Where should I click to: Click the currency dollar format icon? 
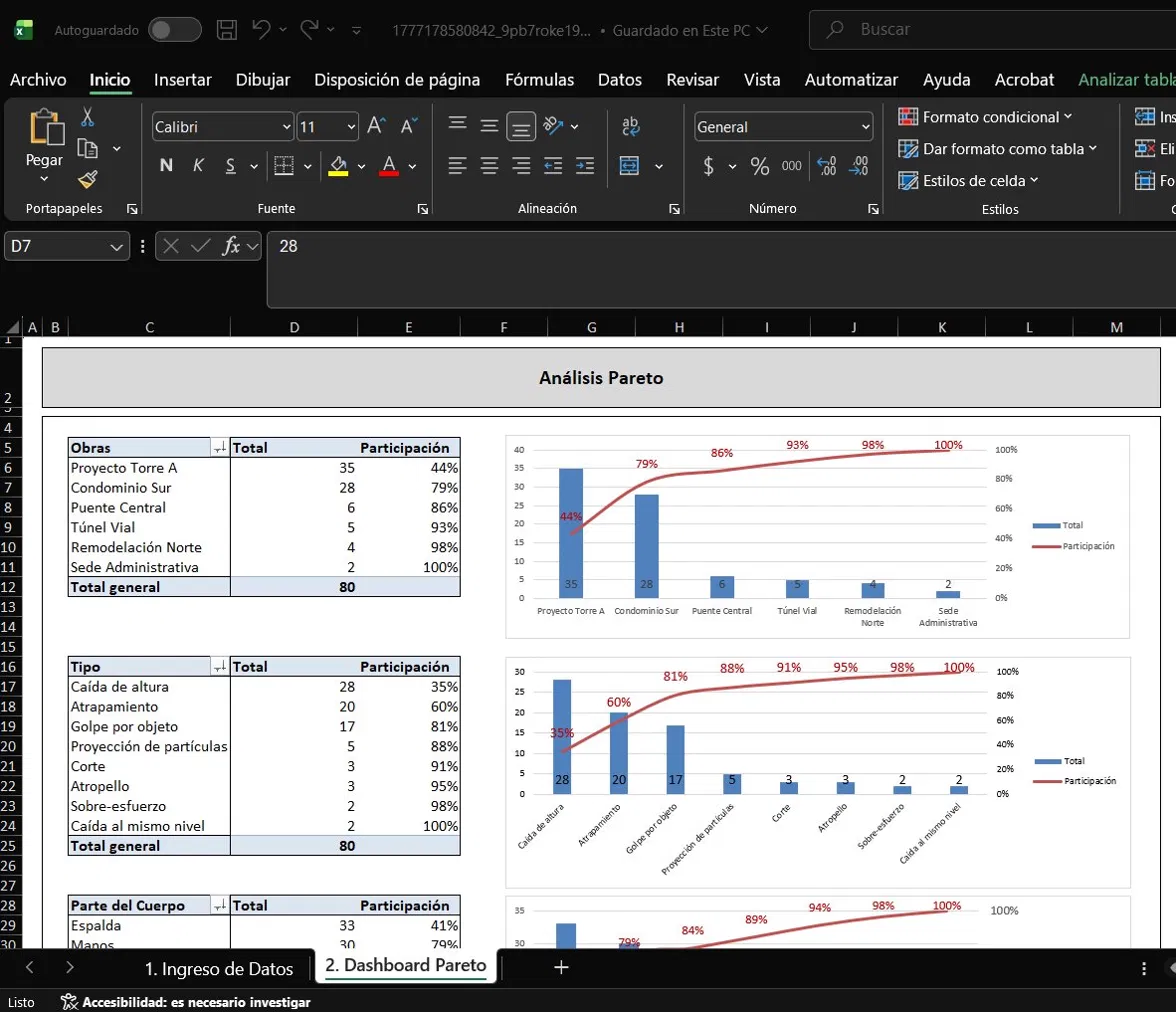point(708,166)
